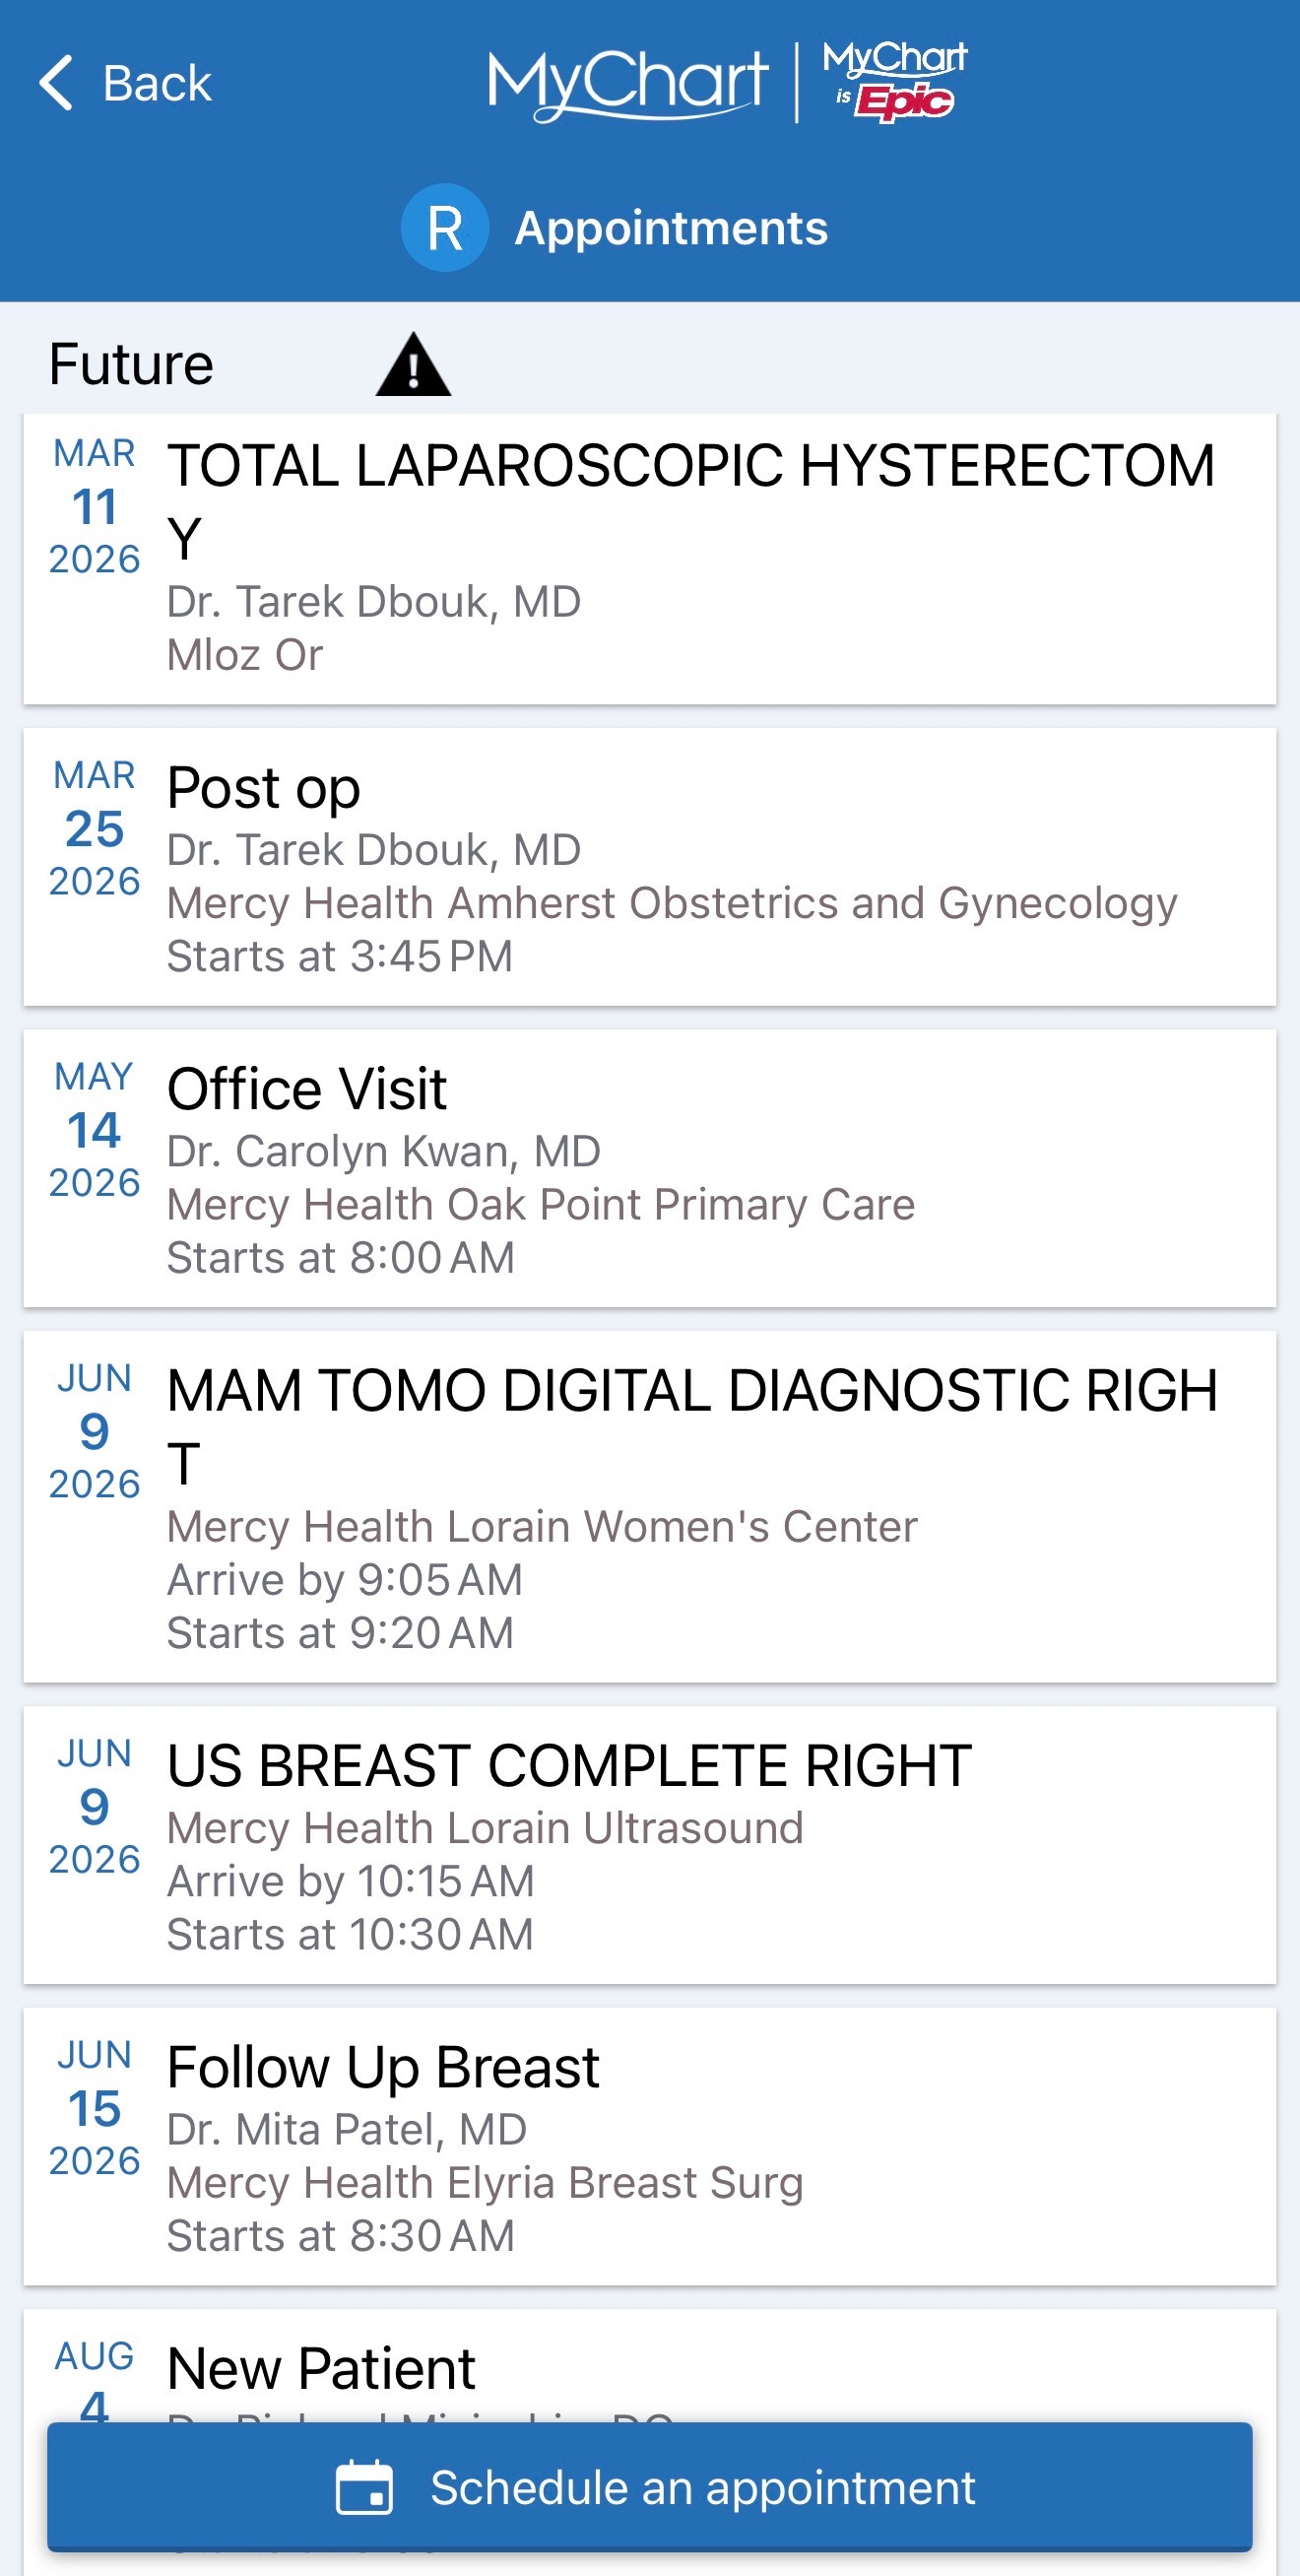View Office Visit with Dr. Carolyn Kwan

point(650,1167)
